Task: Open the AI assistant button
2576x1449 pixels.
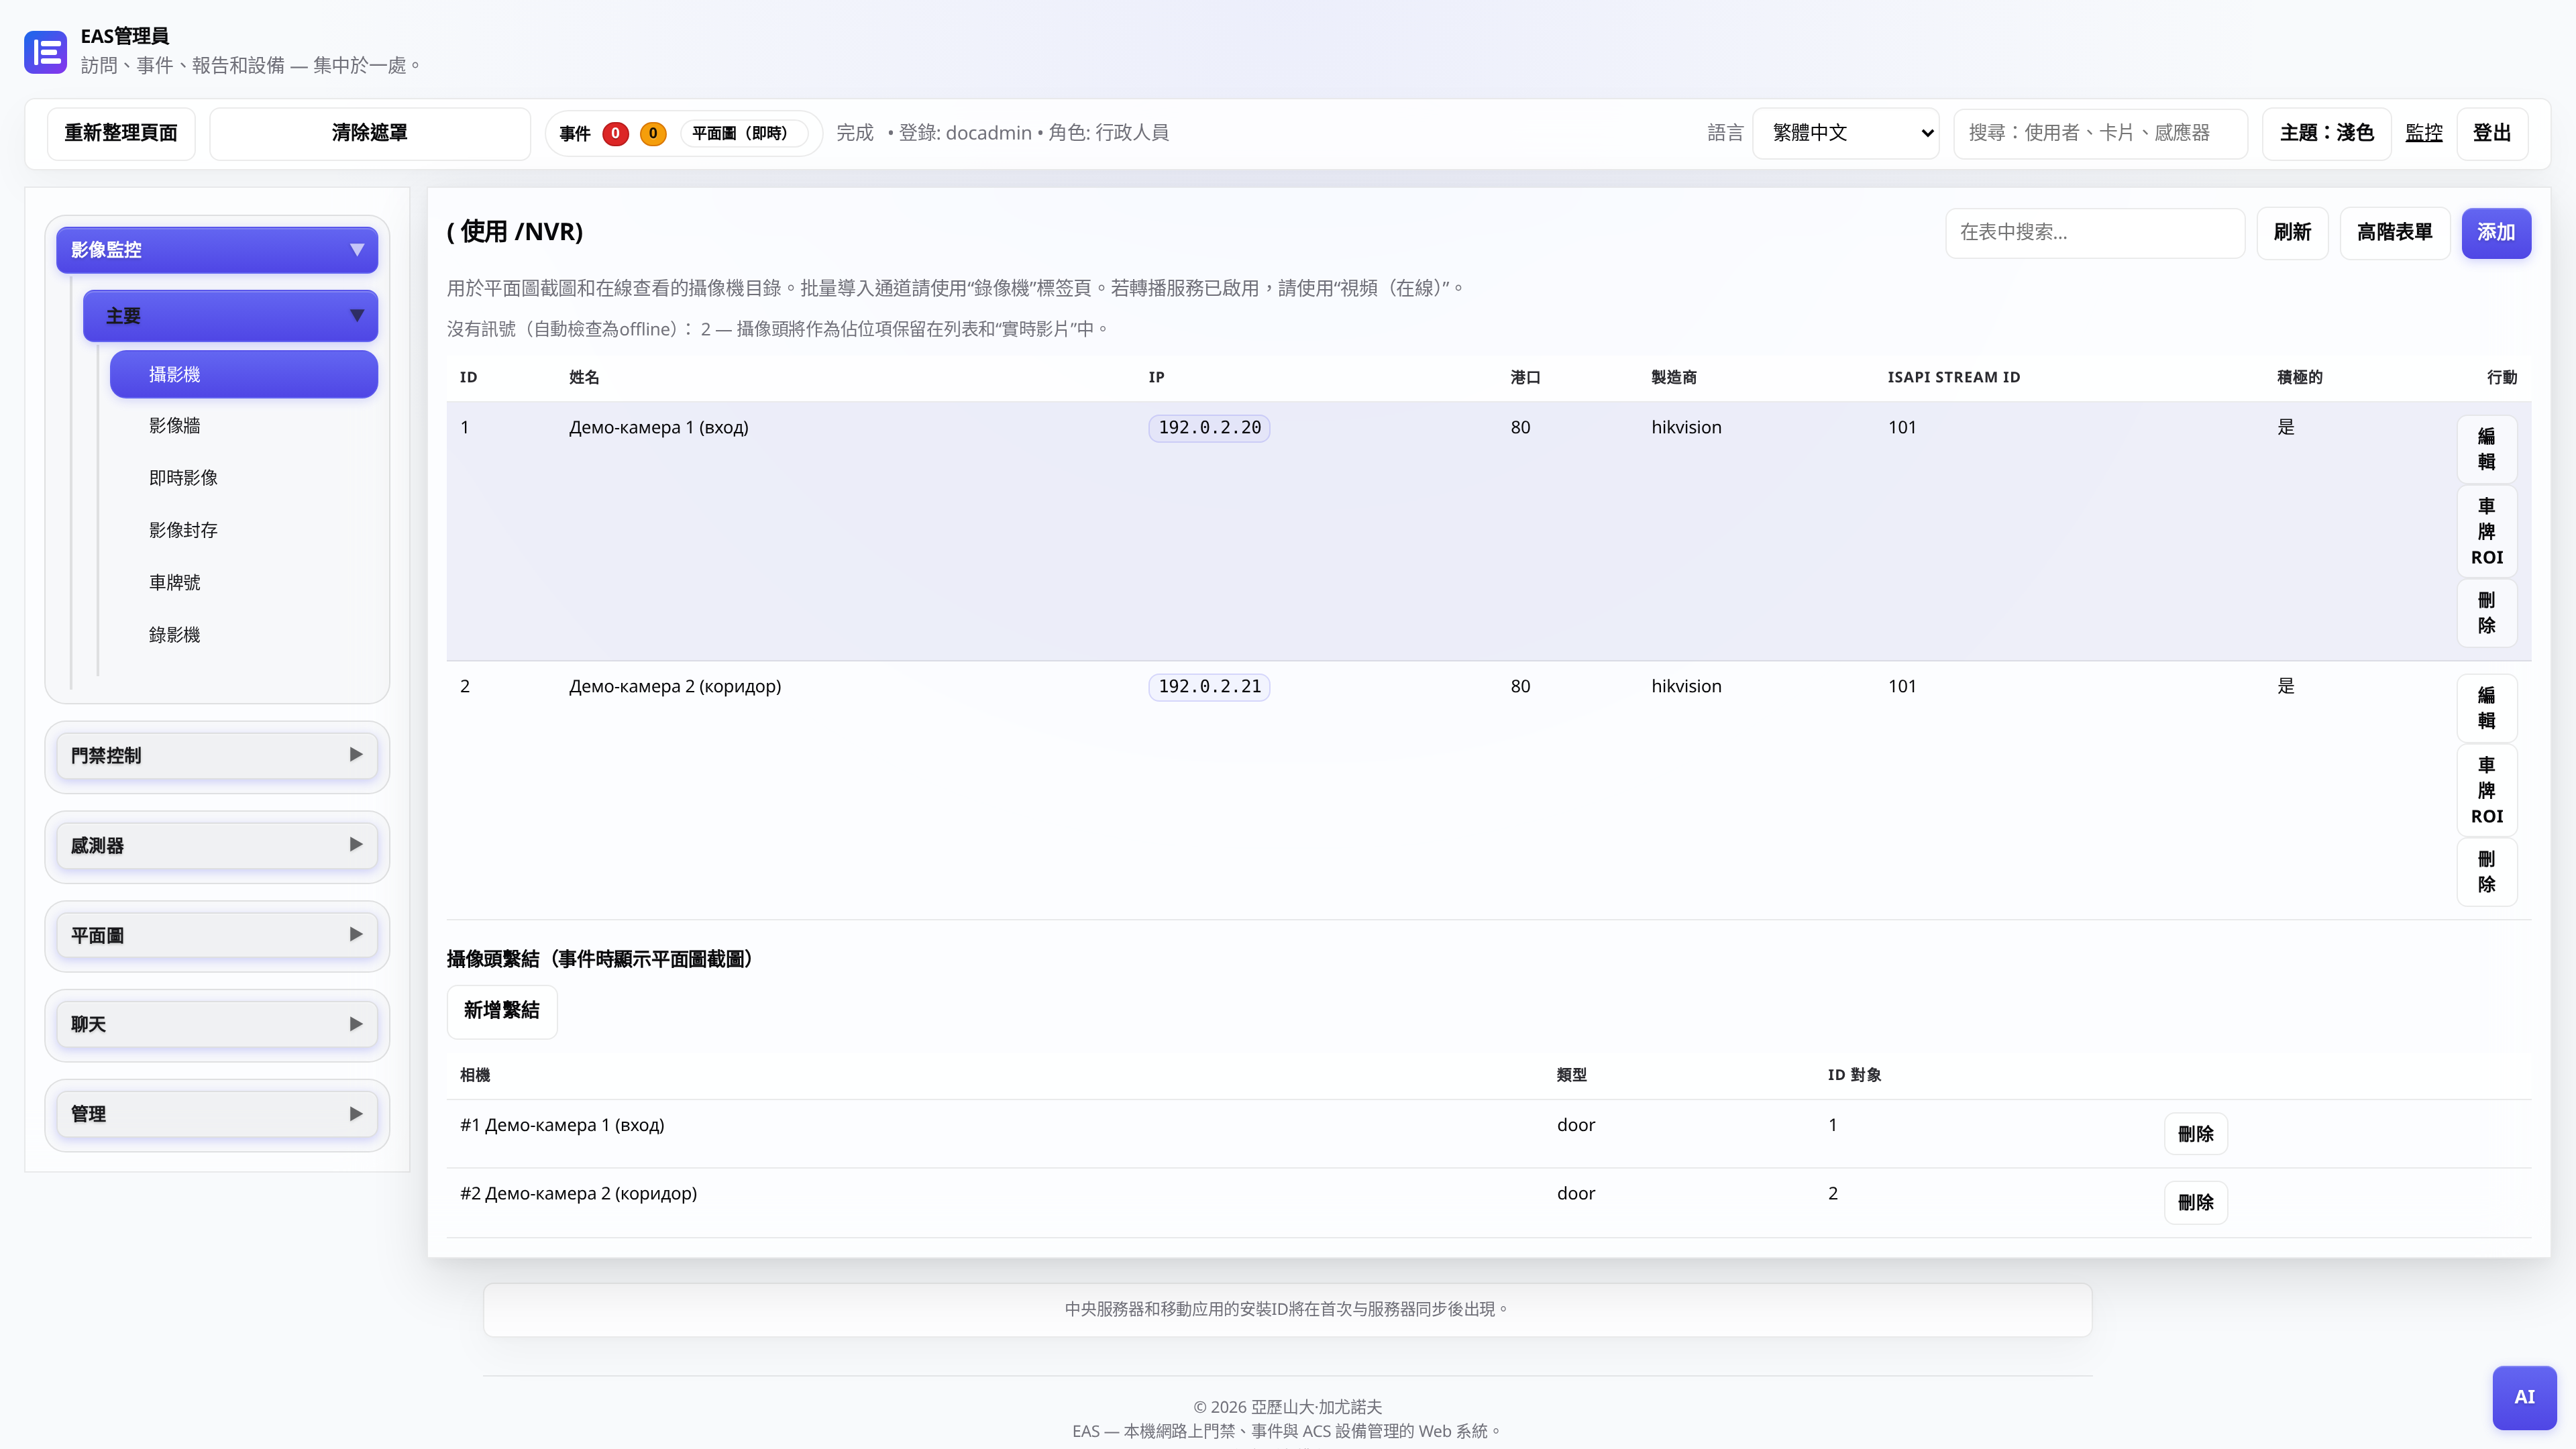Action: (2524, 1397)
